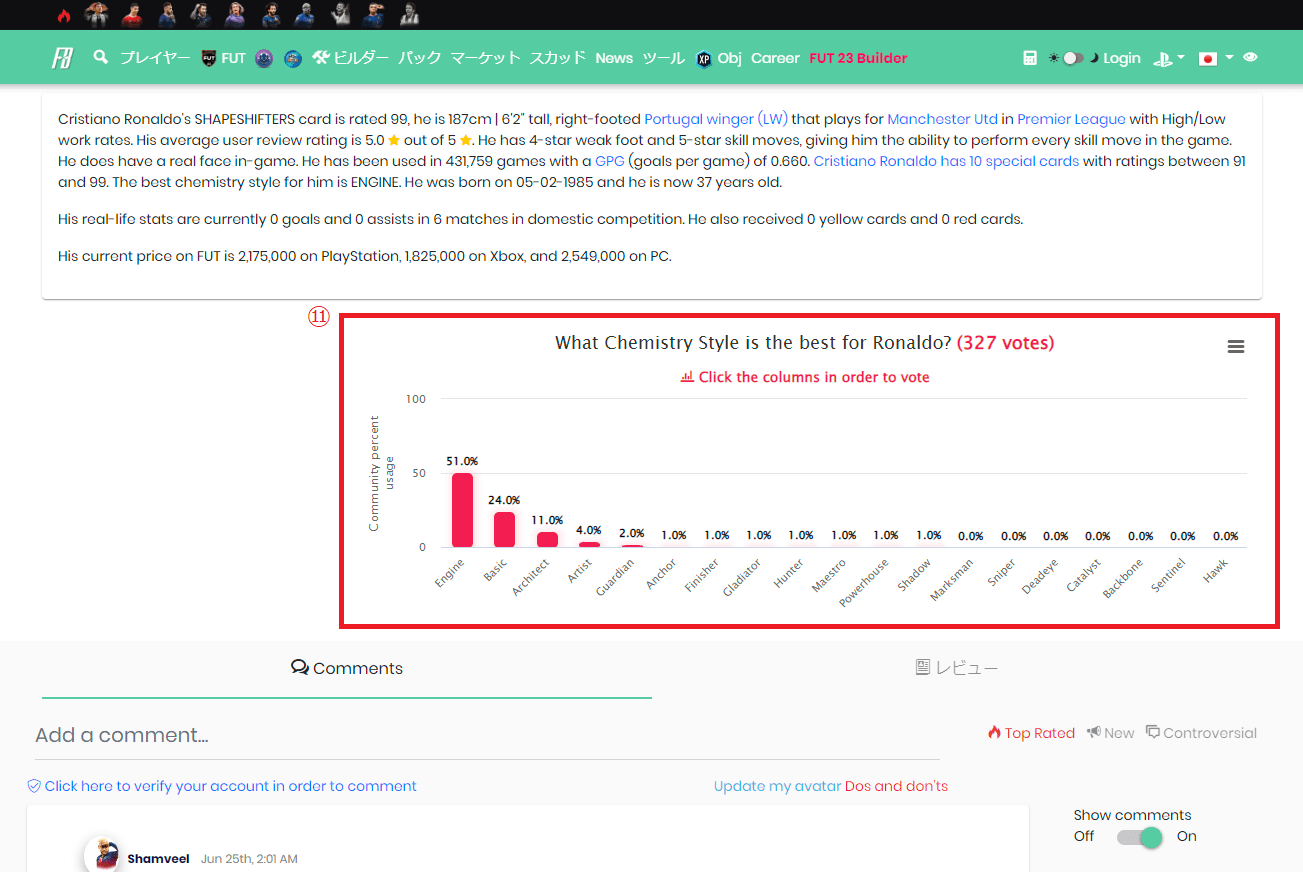Open the News menu
Screen dimensions: 1303x872
pyautogui.click(x=614, y=58)
